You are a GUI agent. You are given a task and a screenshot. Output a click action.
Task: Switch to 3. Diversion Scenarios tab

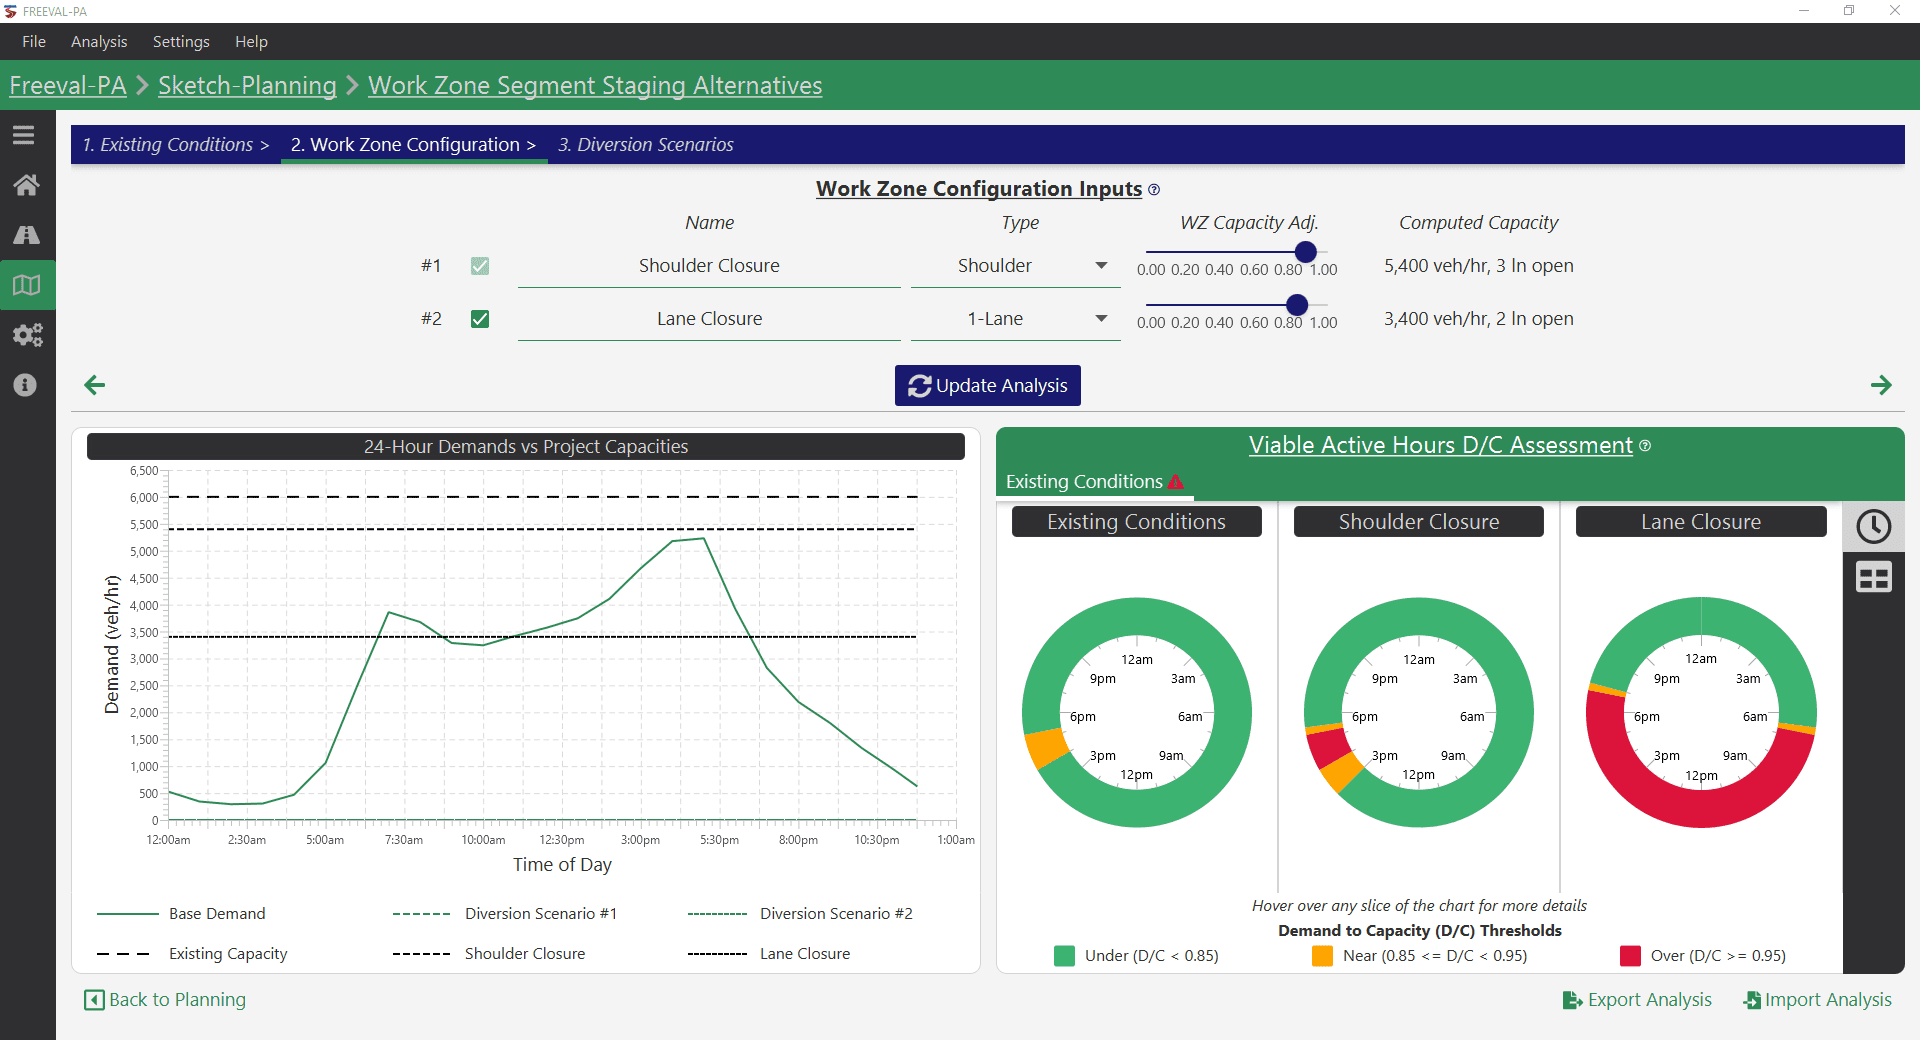(646, 145)
